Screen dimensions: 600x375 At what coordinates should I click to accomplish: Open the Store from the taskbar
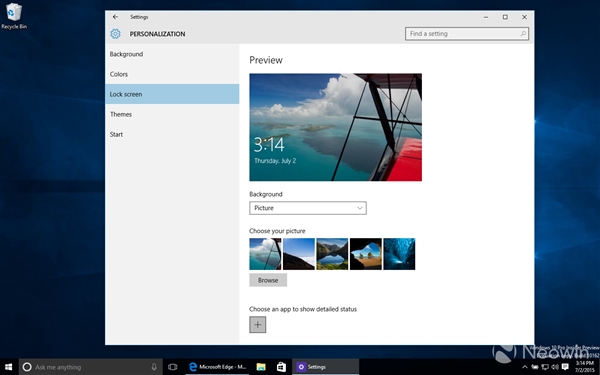tap(281, 367)
